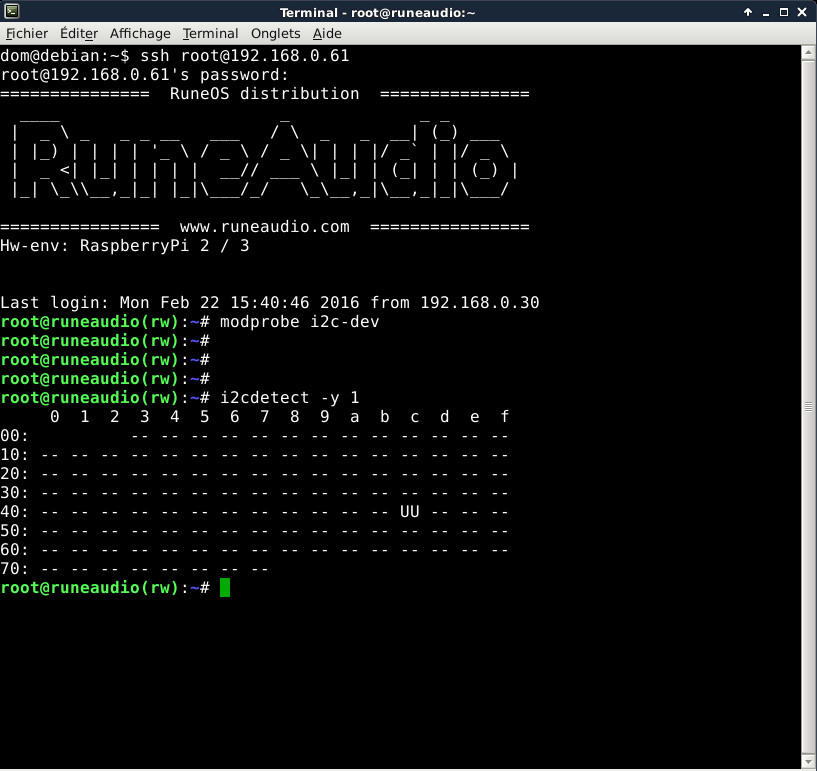Click the scrollbar down arrow
The height and width of the screenshot is (771, 817).
tap(808, 761)
